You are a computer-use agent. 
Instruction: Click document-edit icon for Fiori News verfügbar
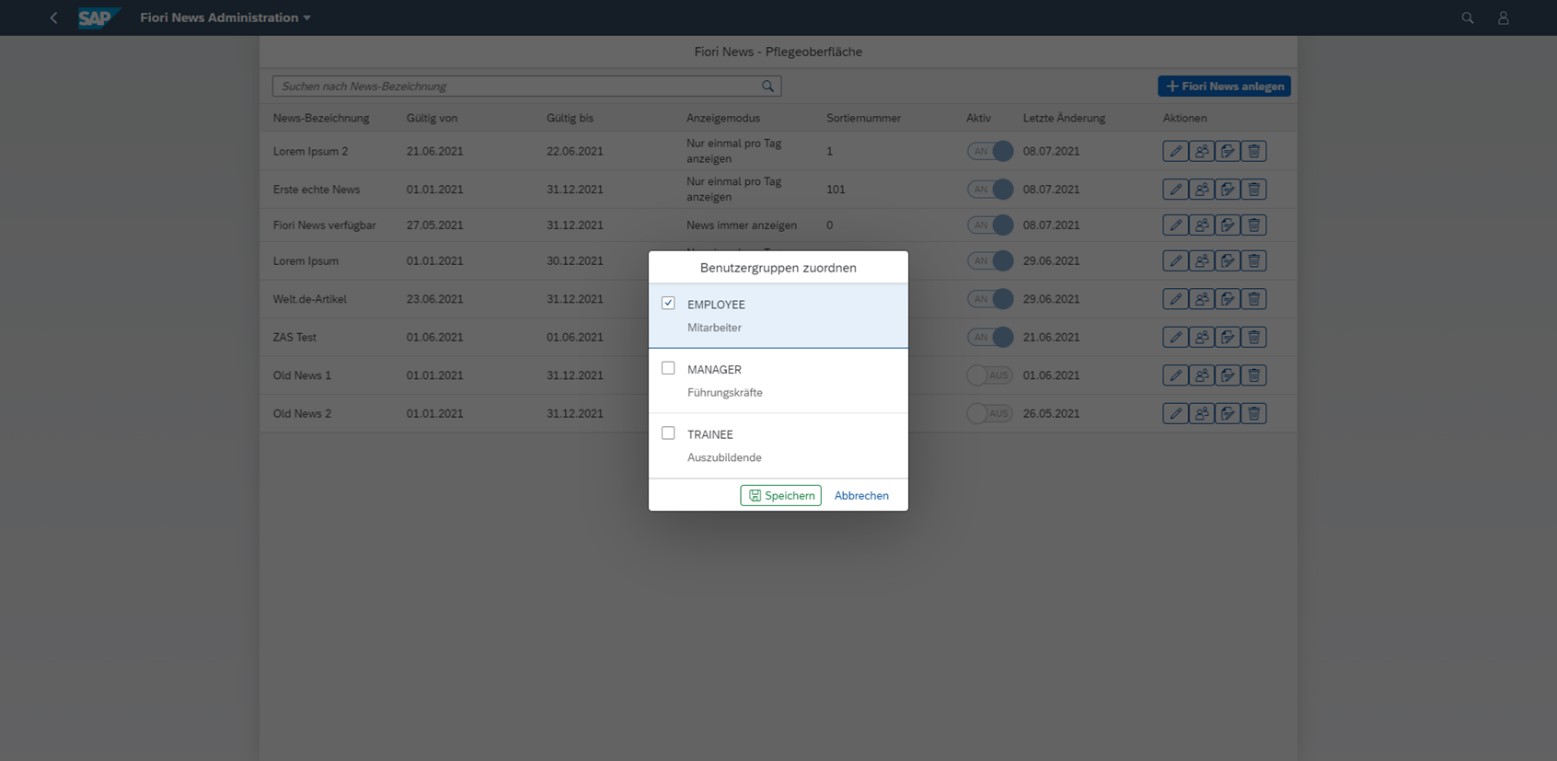pyautogui.click(x=1227, y=225)
